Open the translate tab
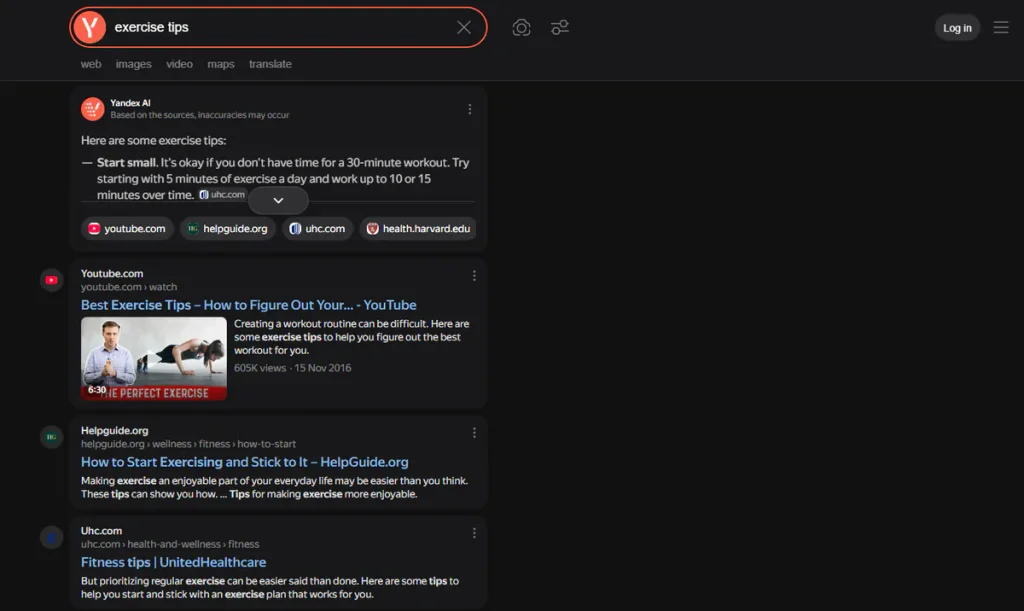 pyautogui.click(x=270, y=64)
